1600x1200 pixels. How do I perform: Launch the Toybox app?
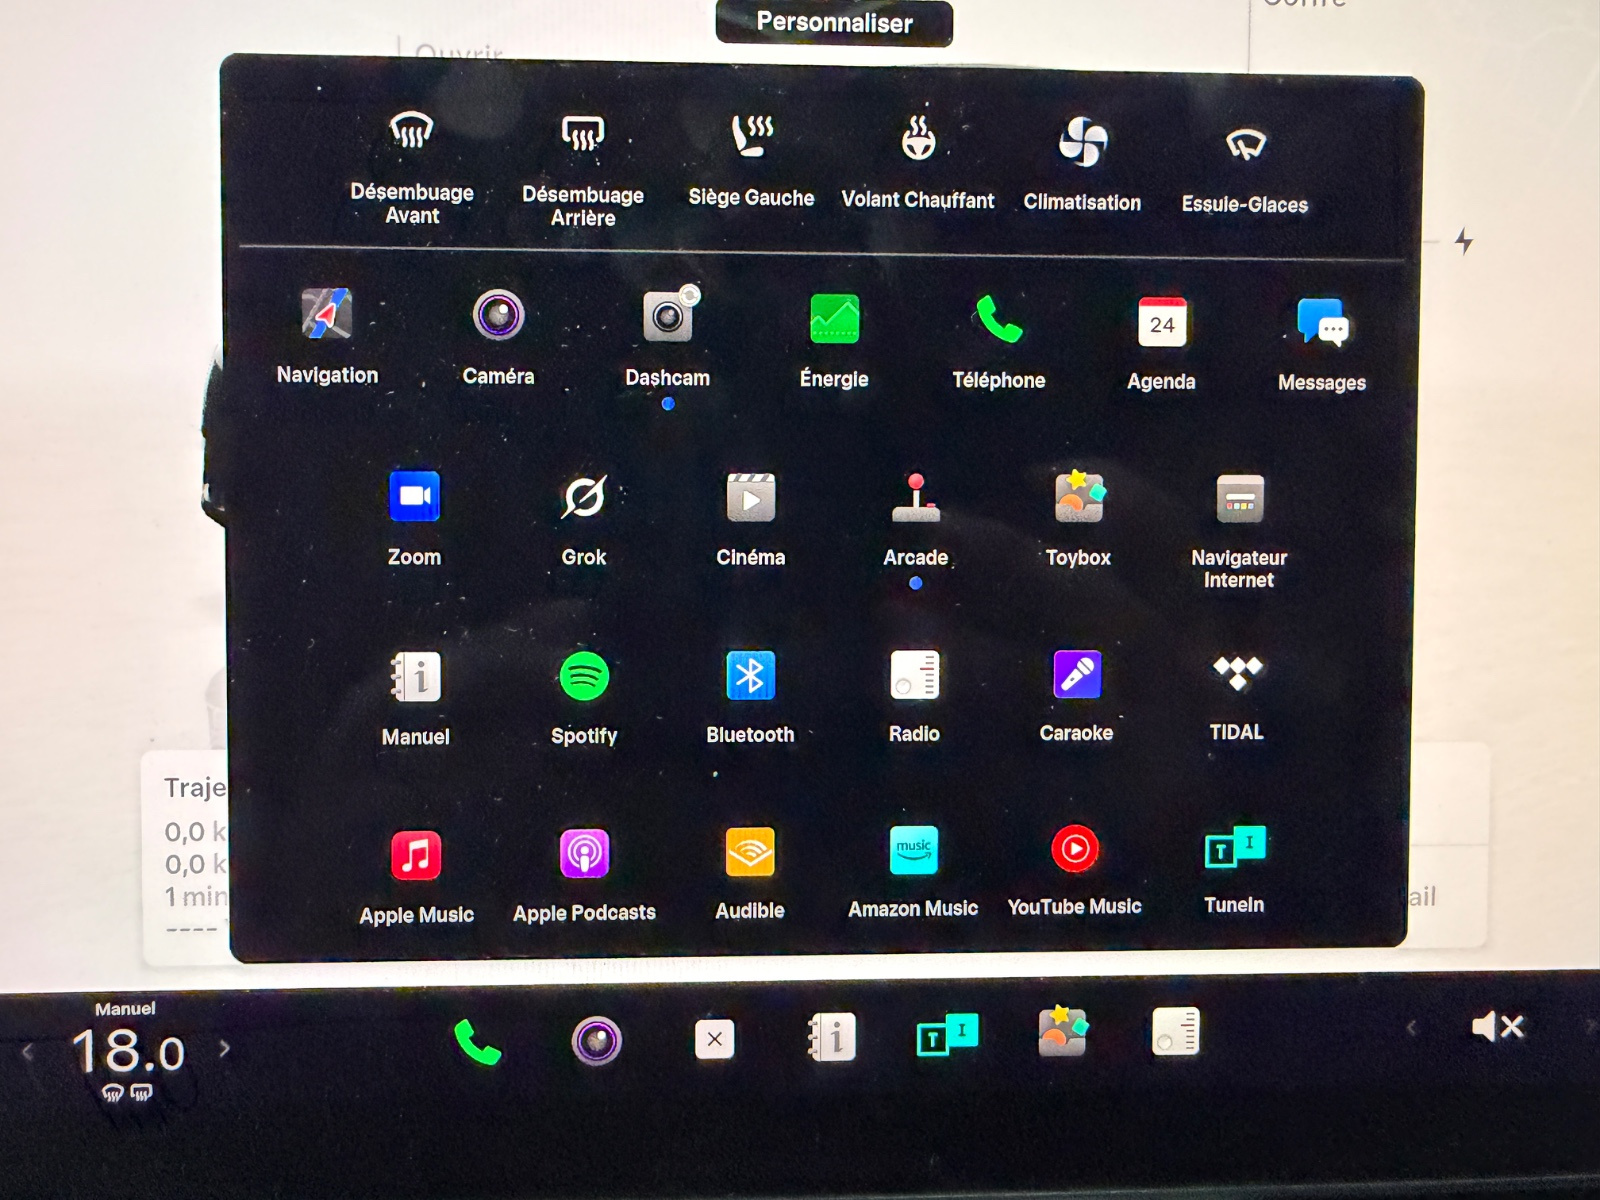coord(1078,497)
